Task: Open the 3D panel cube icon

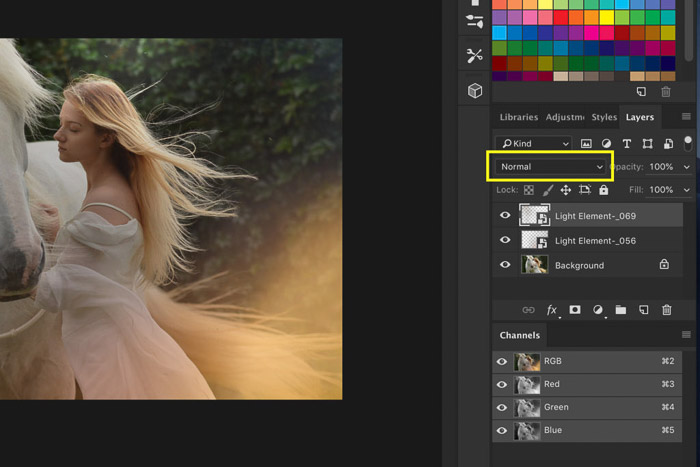Action: point(475,91)
